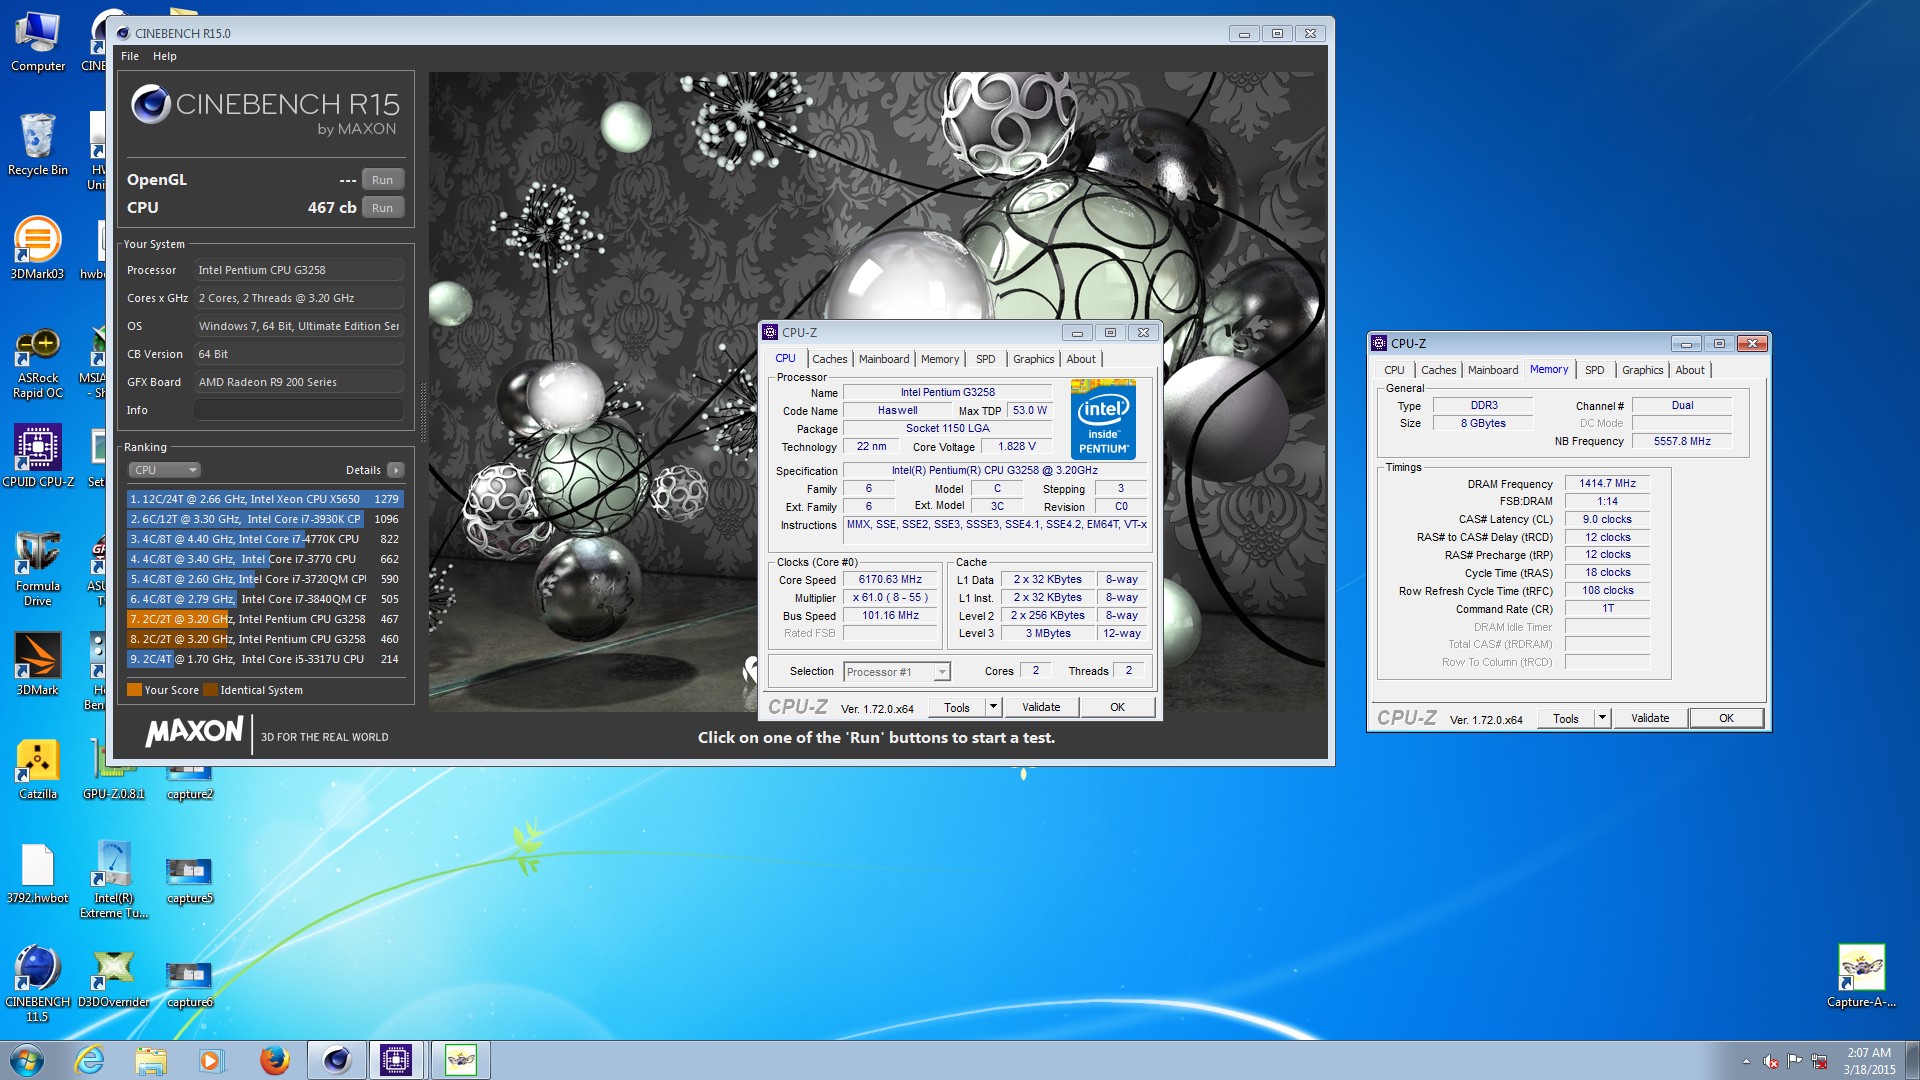Click the Core Speed value 6170.63 MHz

[x=890, y=579]
